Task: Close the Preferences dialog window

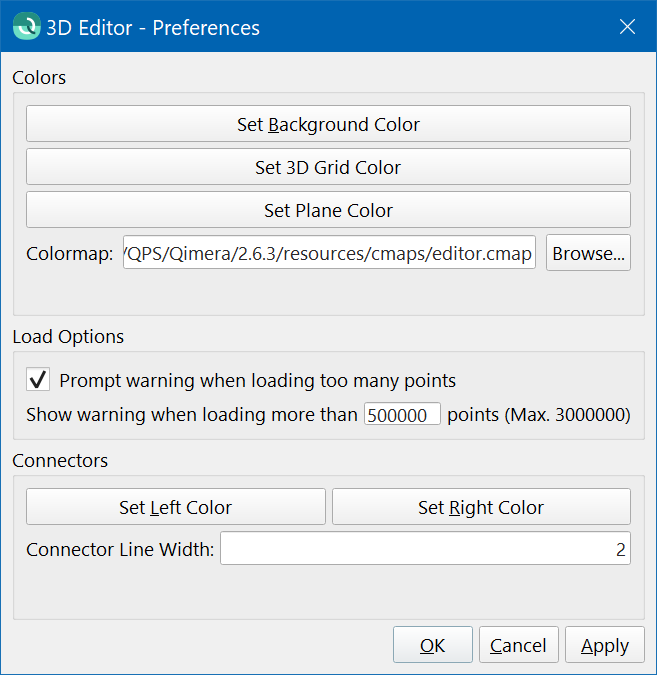Action: pyautogui.click(x=628, y=27)
